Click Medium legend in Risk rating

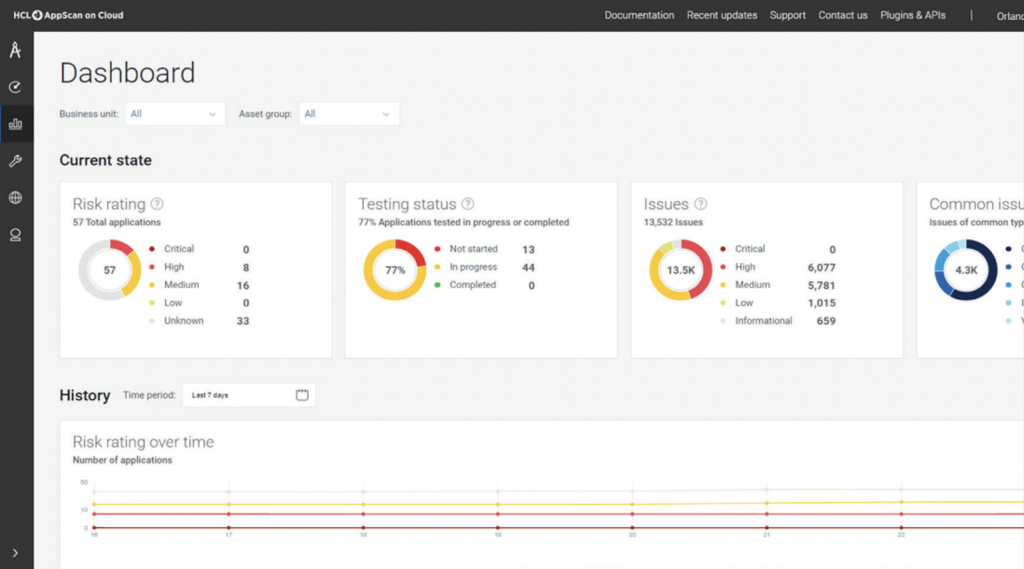tap(181, 285)
